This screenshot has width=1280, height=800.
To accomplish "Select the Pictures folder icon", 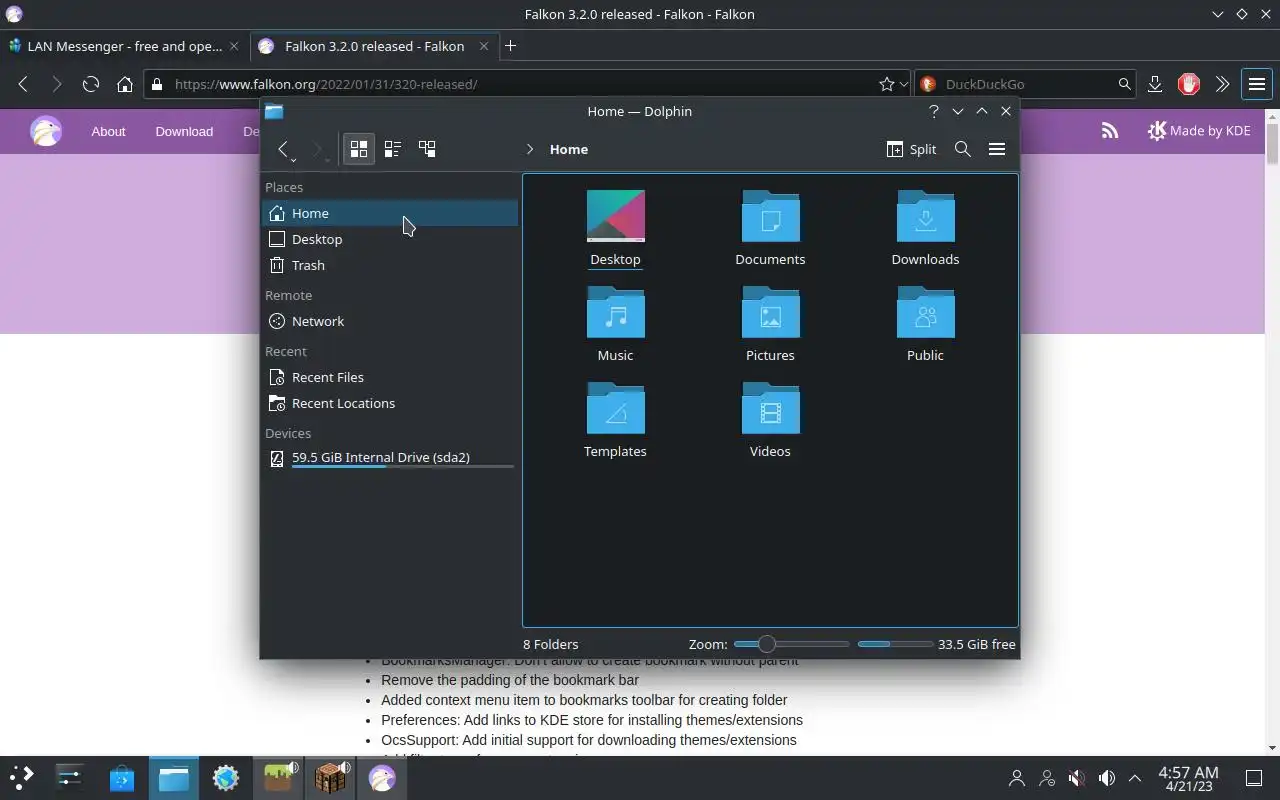I will tap(770, 312).
